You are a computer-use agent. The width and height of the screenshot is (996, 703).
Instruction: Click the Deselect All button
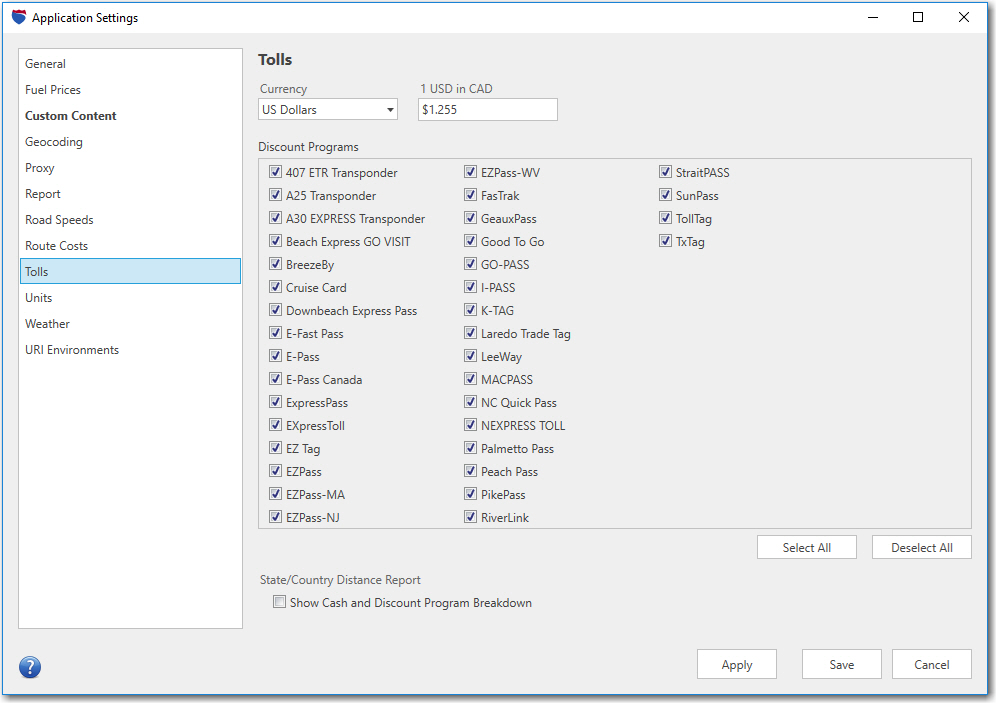click(x=922, y=547)
